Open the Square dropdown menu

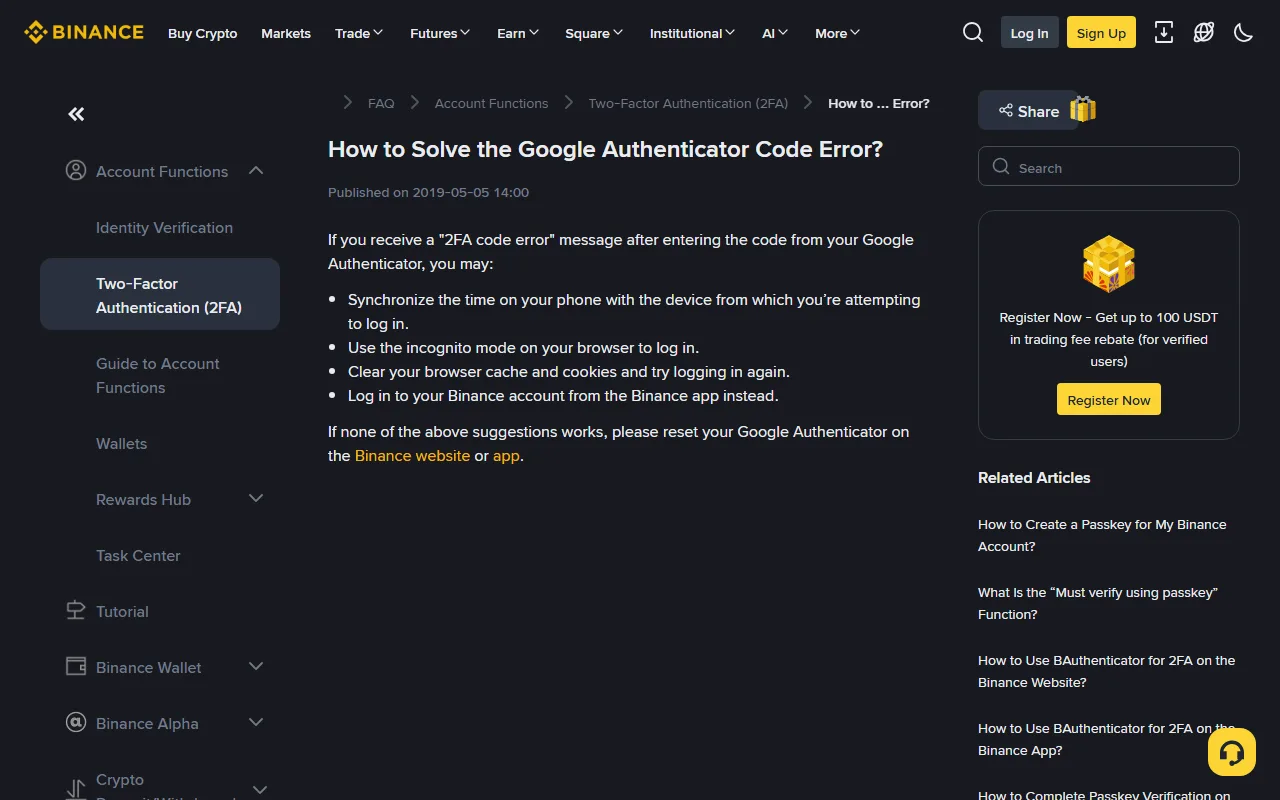coord(594,33)
